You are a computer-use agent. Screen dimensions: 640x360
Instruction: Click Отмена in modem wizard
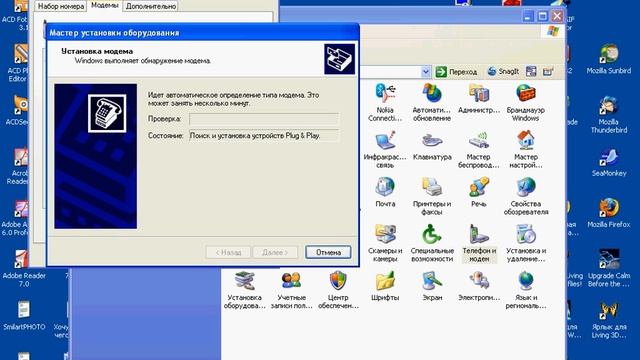tap(328, 252)
